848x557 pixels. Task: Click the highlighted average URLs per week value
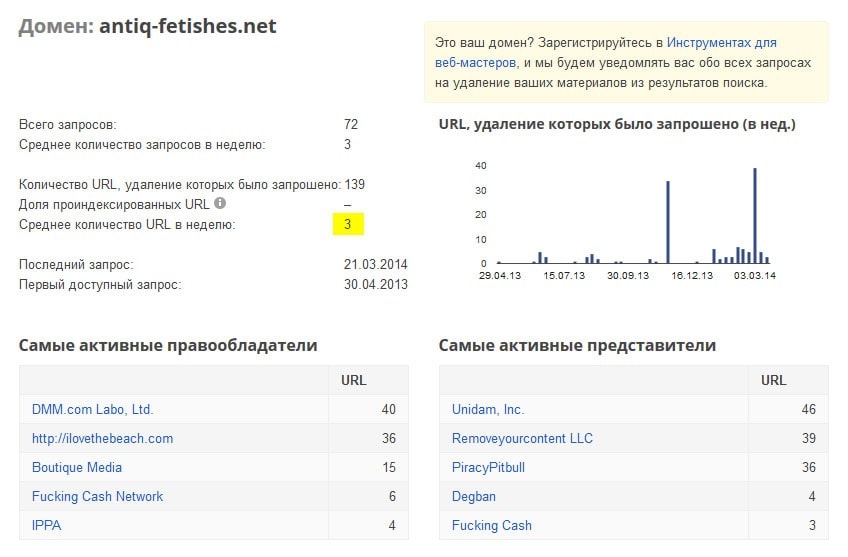[x=348, y=224]
